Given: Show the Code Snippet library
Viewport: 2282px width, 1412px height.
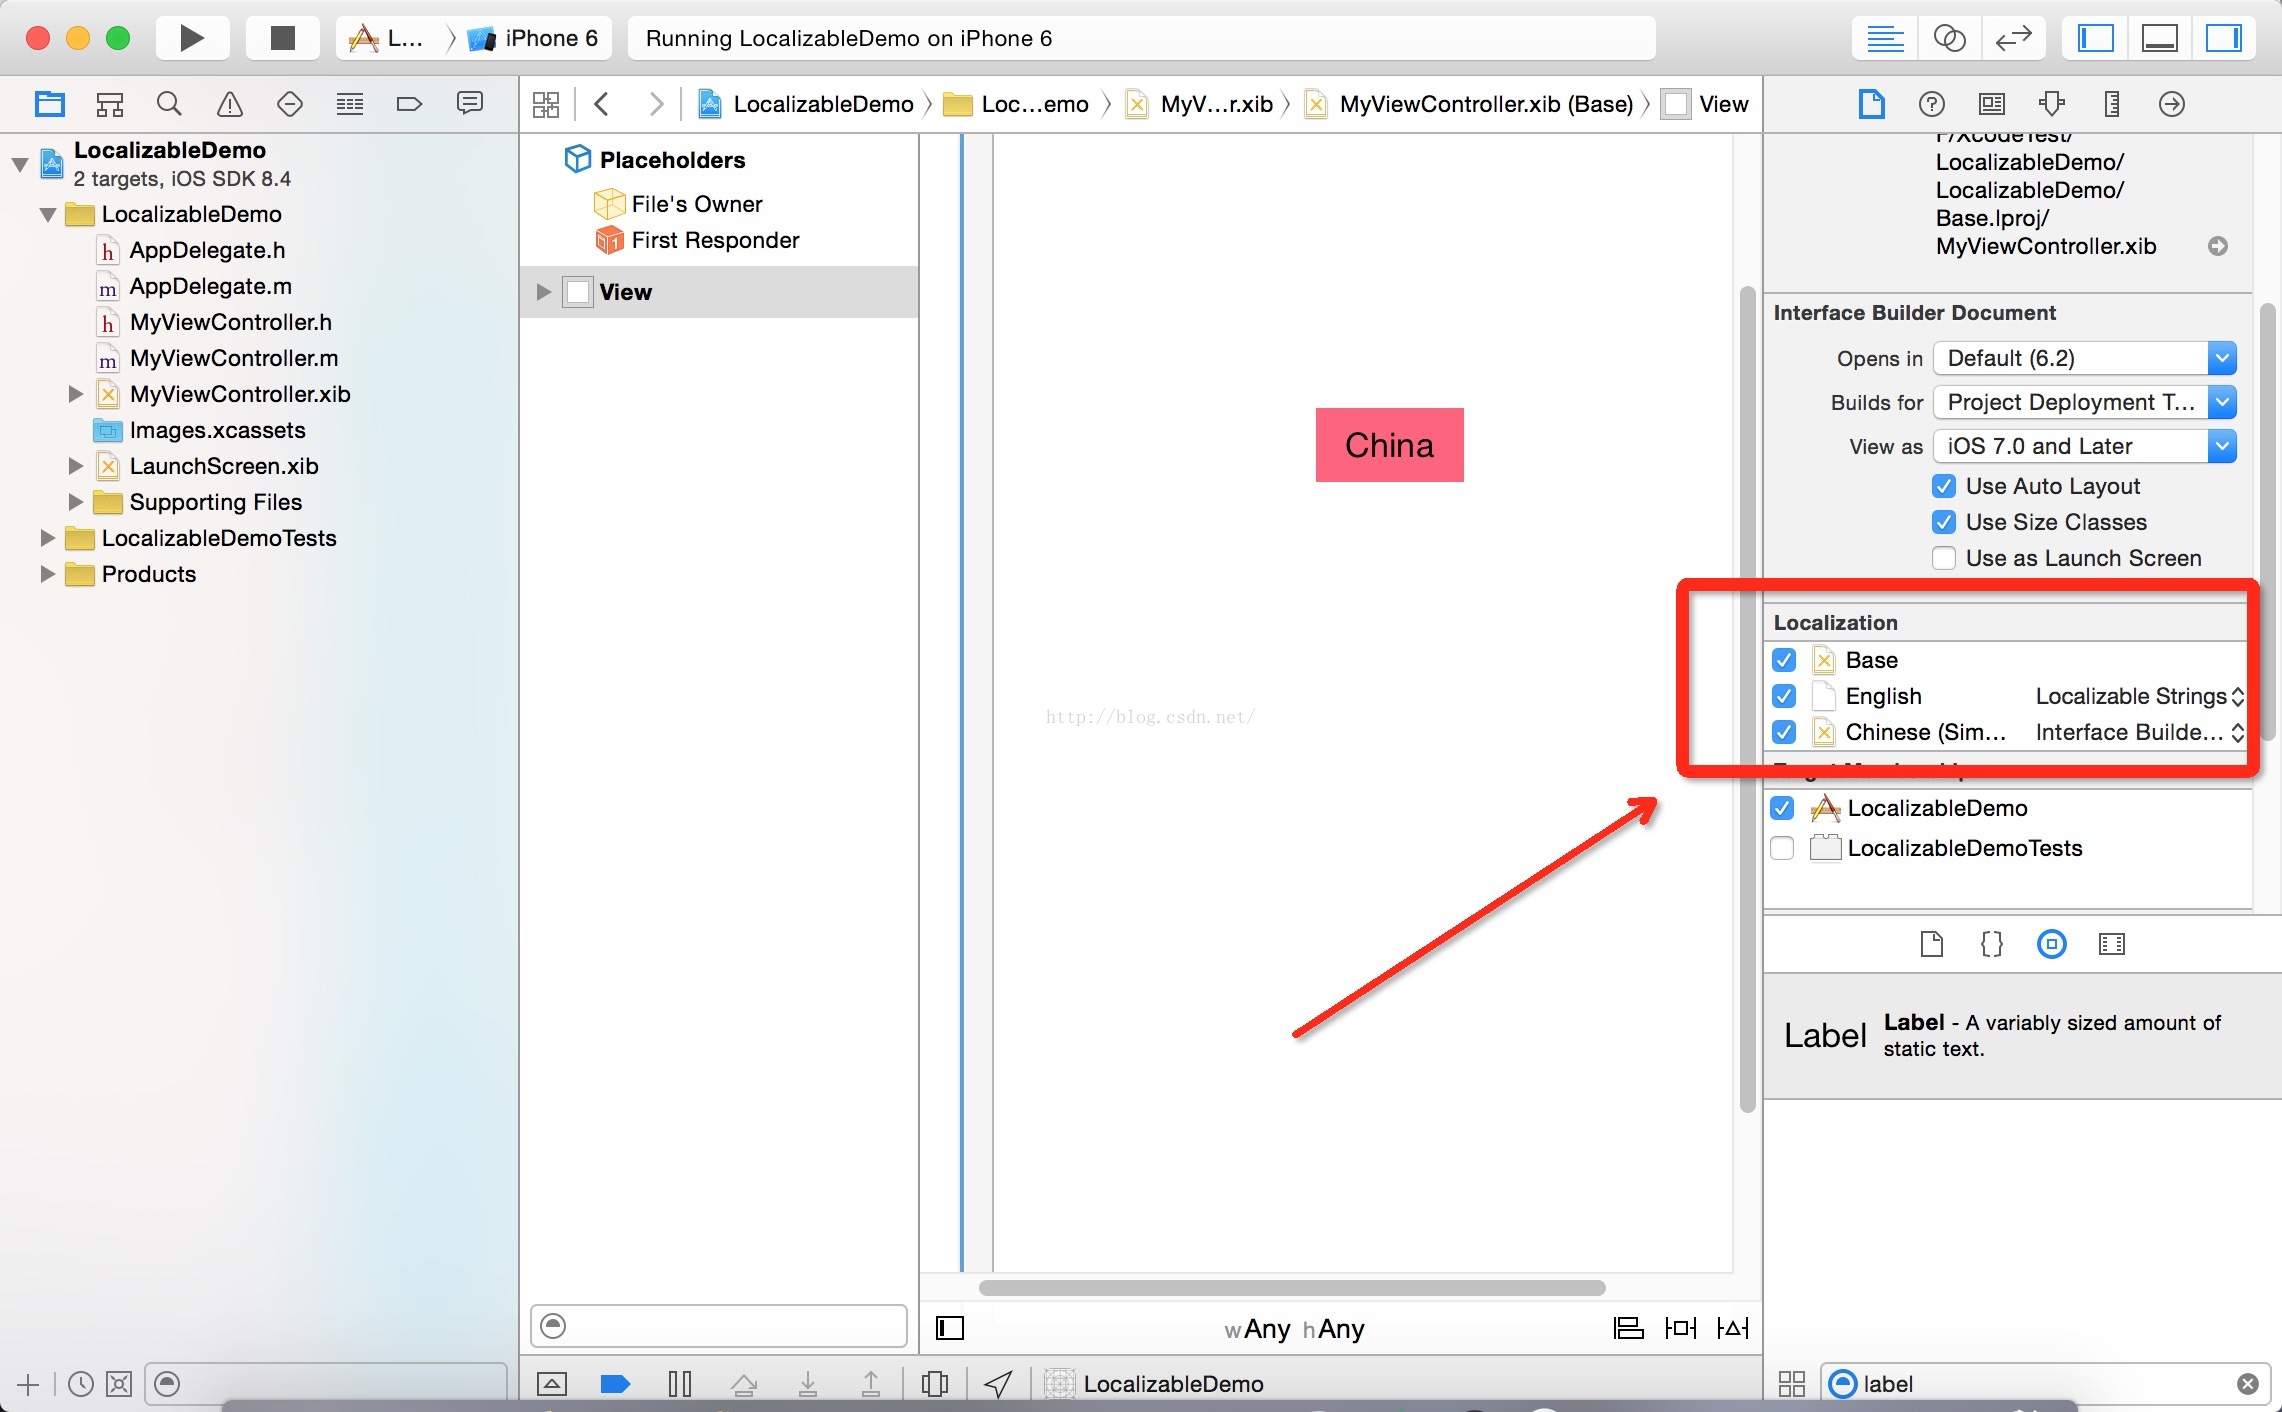Looking at the screenshot, I should [1992, 944].
